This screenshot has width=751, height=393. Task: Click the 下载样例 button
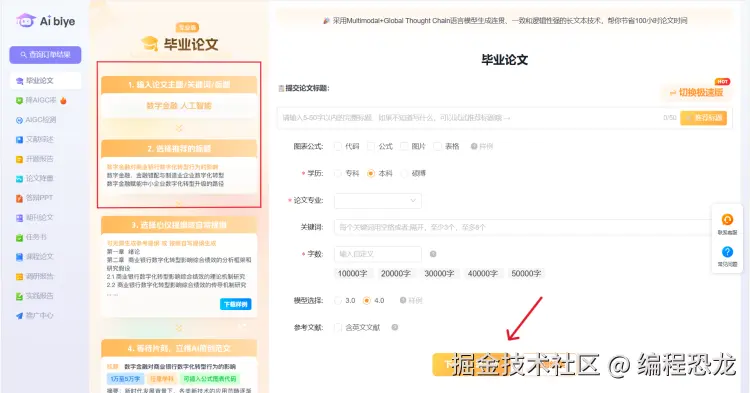point(236,304)
